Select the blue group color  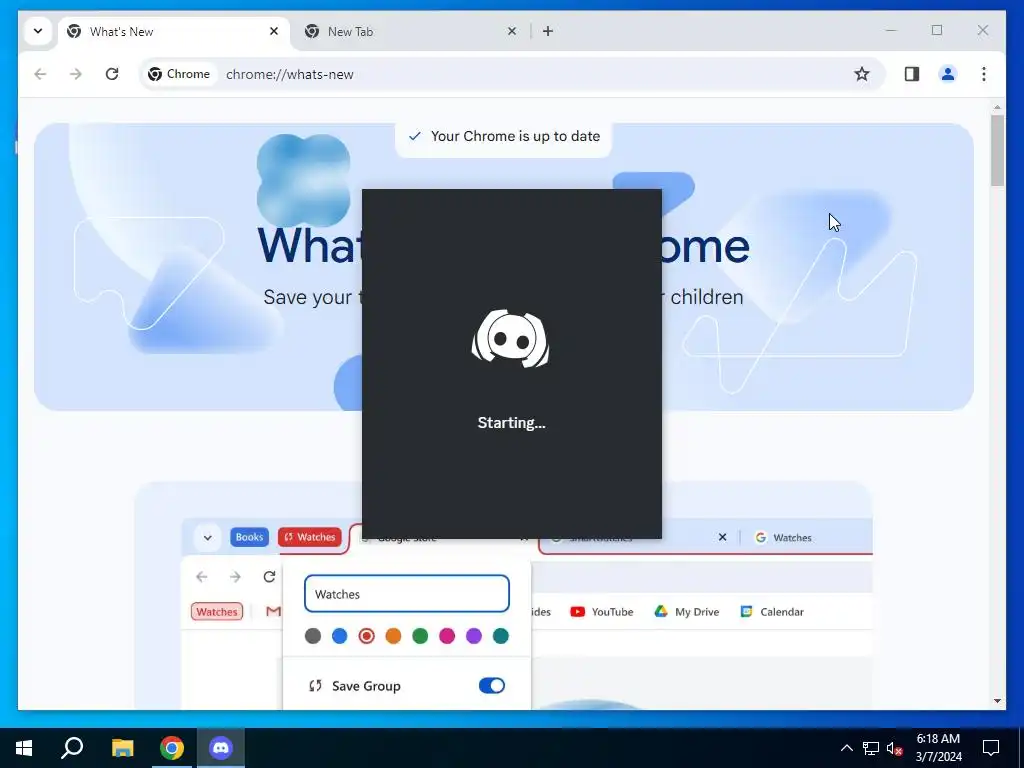click(x=340, y=635)
